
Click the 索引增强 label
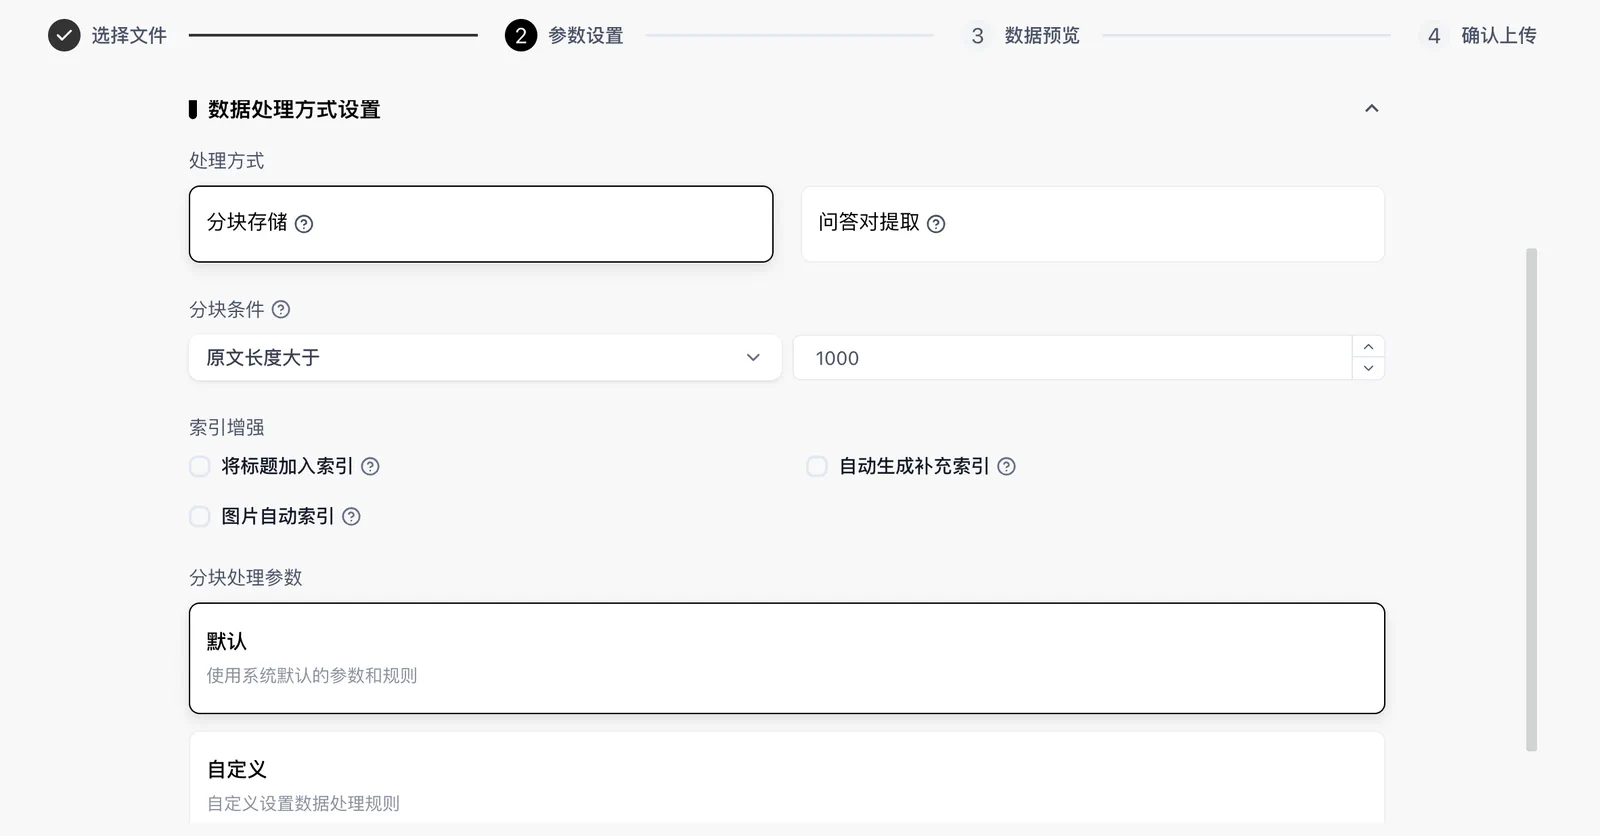click(x=227, y=428)
